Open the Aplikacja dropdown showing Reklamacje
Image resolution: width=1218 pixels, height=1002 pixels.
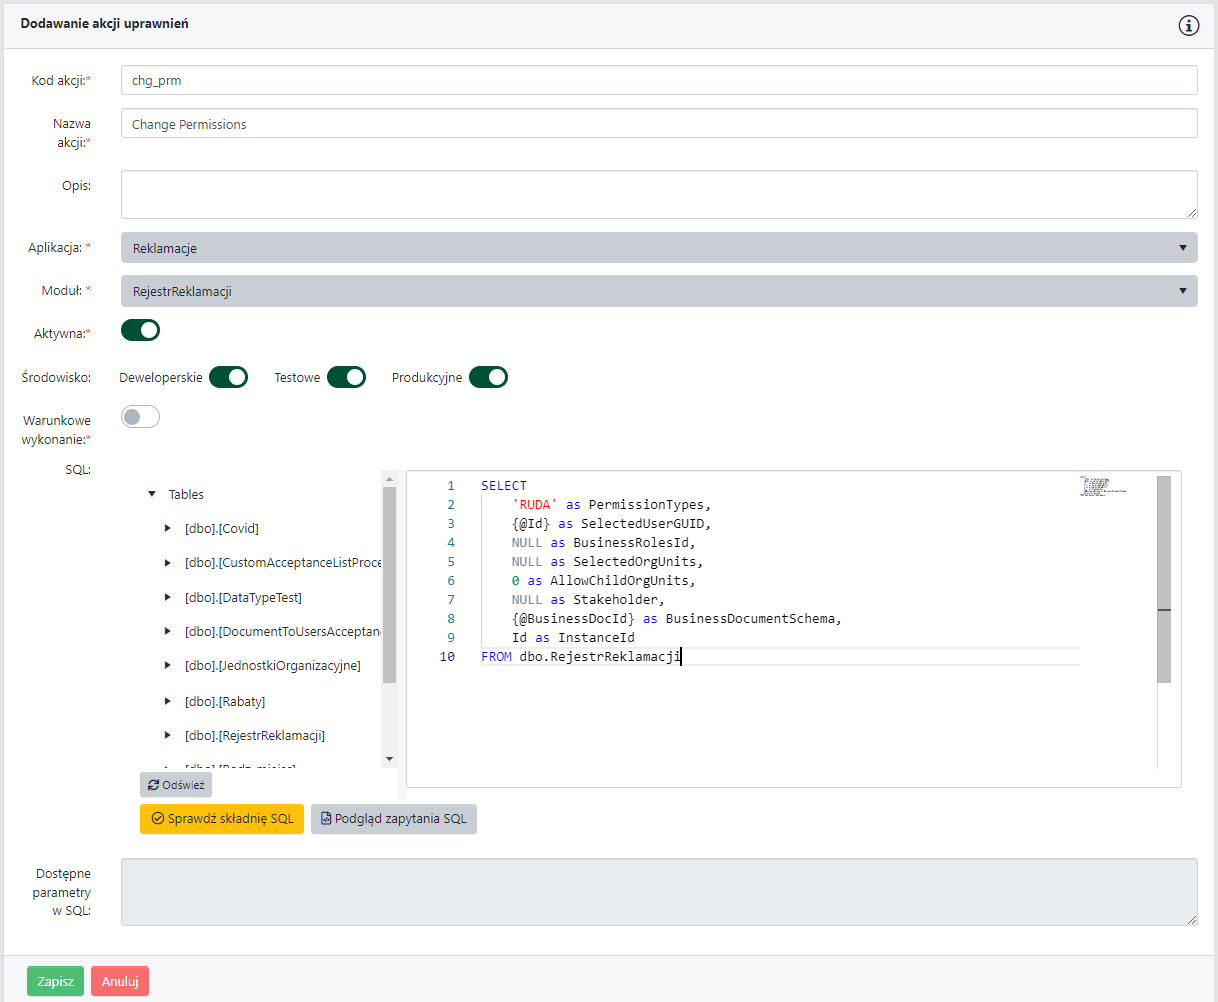pos(658,248)
